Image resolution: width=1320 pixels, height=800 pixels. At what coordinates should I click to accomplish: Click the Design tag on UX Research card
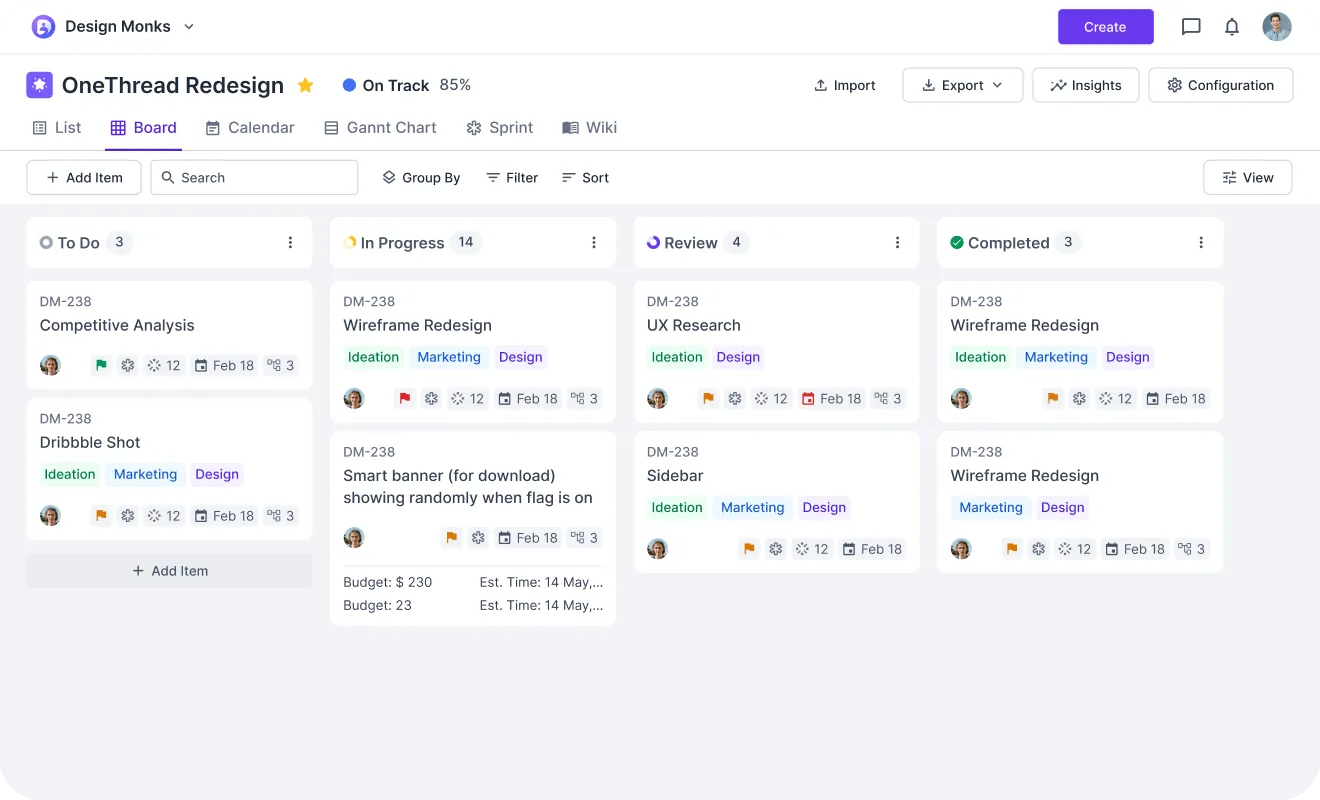[x=738, y=357]
